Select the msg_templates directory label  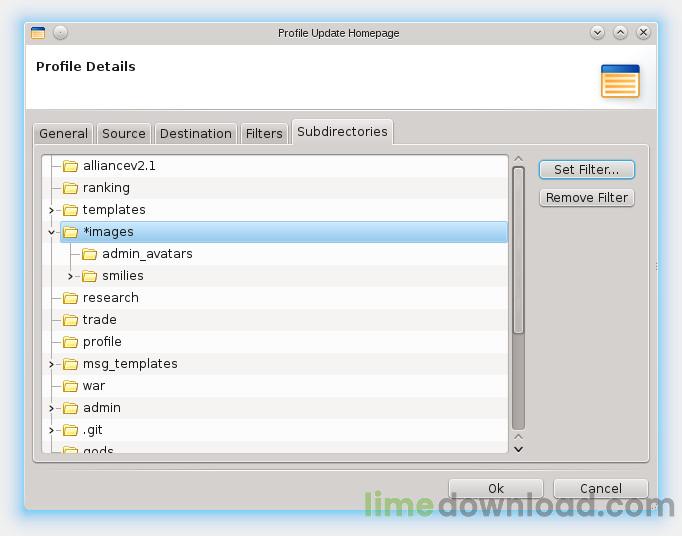(x=130, y=364)
